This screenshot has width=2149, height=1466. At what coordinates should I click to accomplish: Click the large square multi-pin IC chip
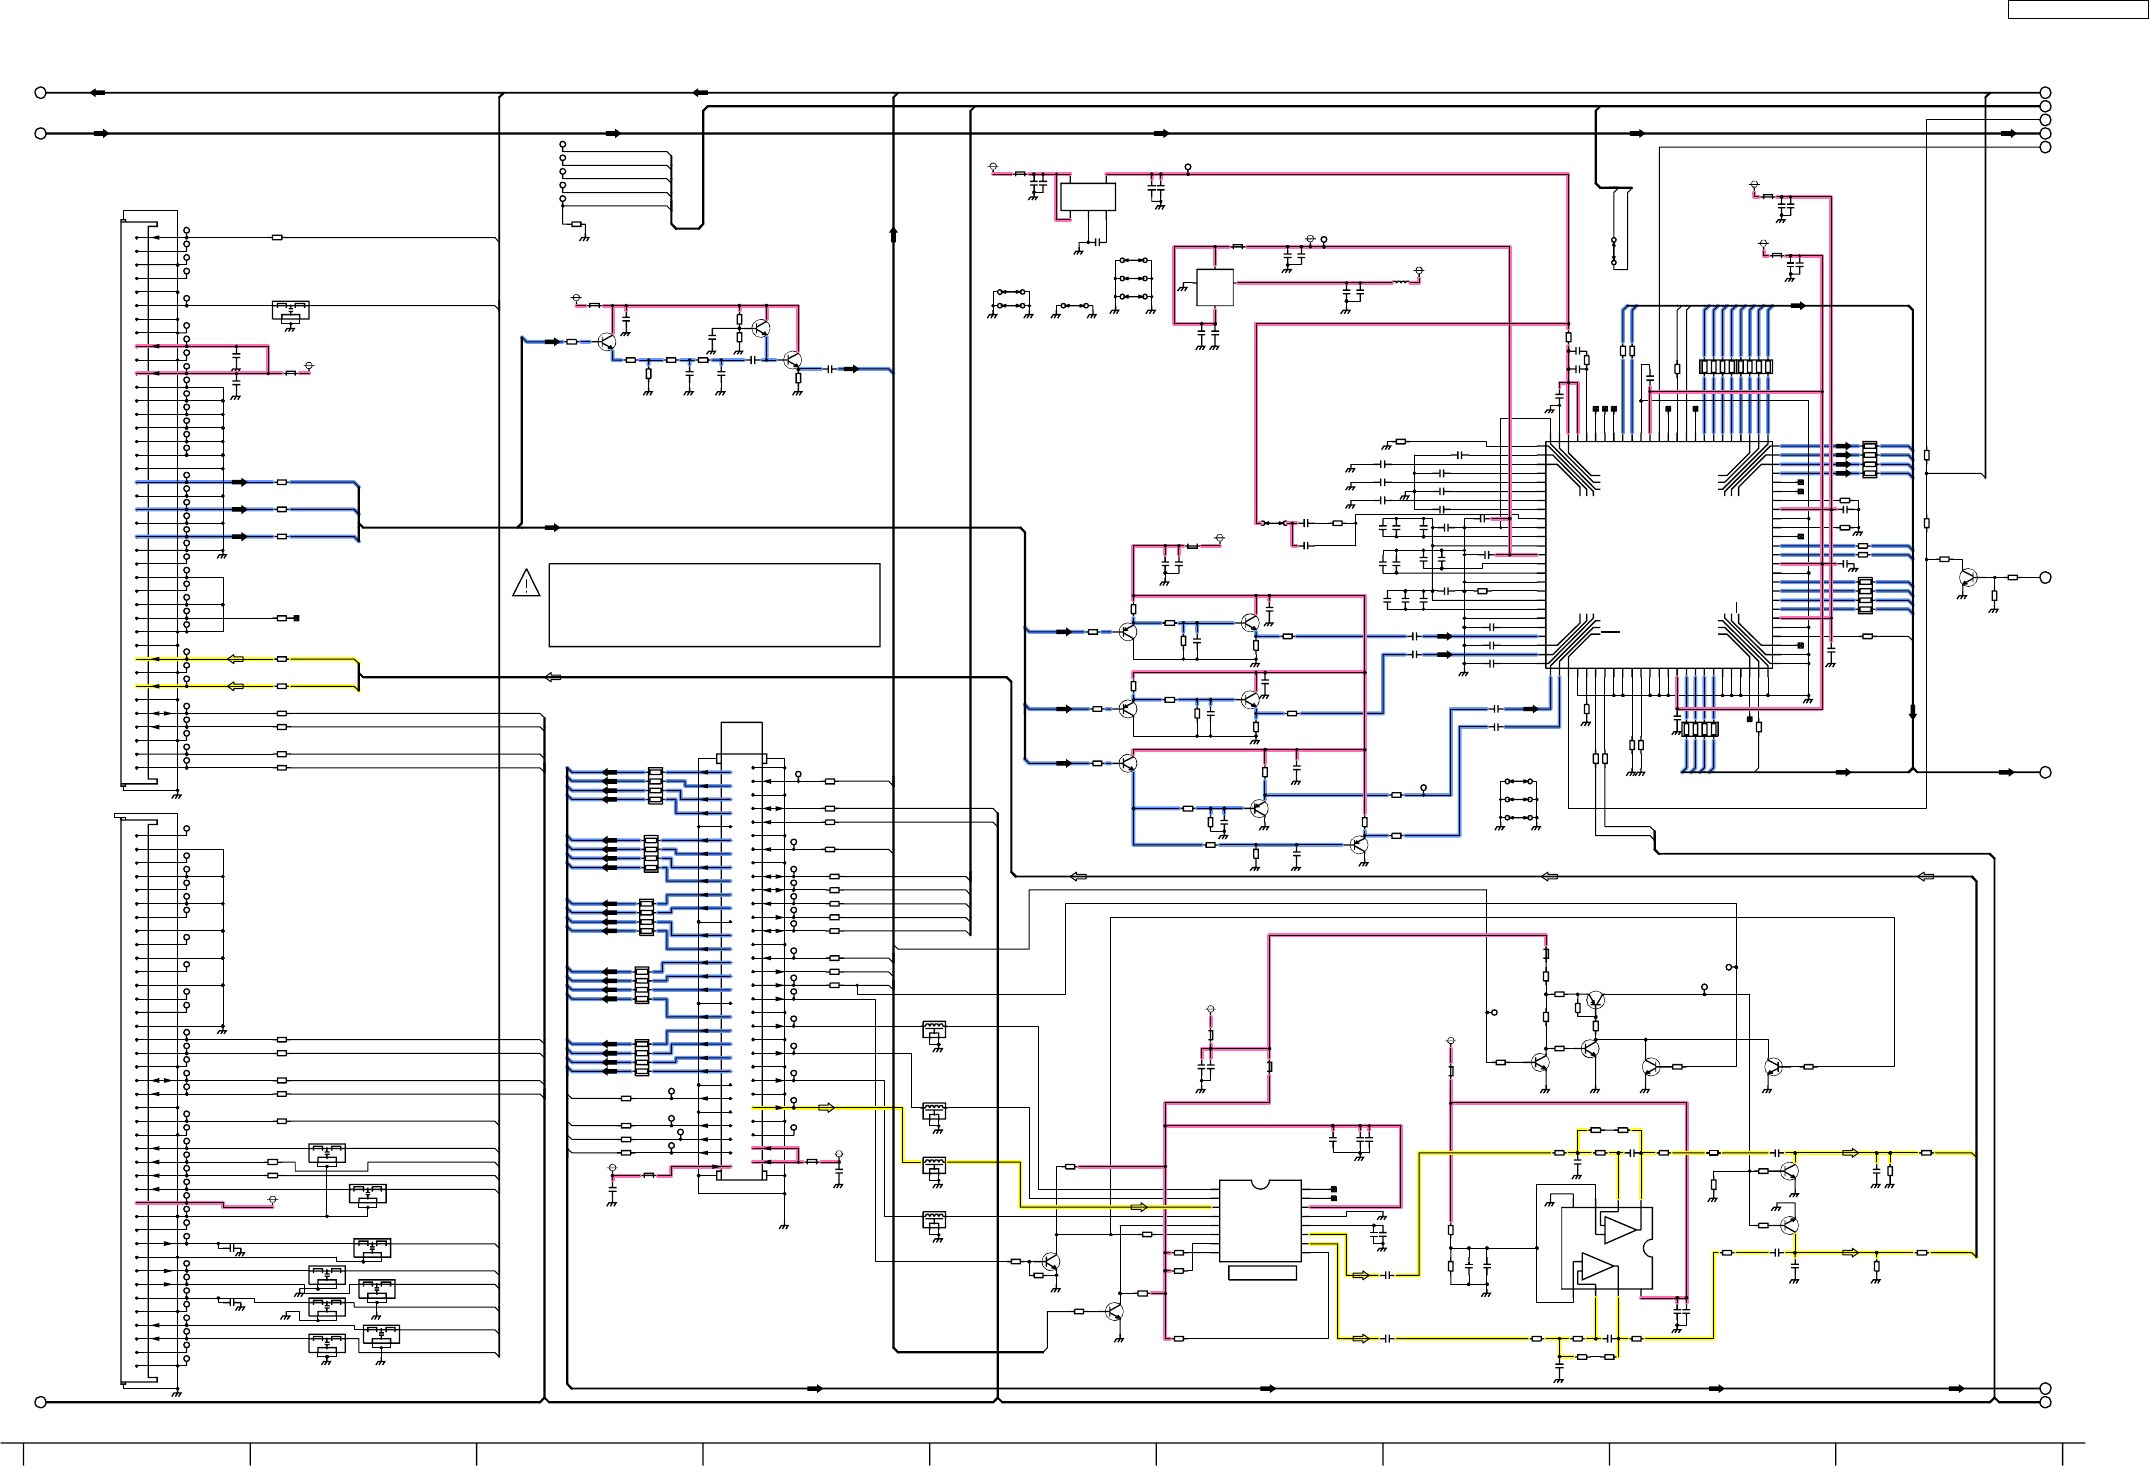click(1659, 555)
